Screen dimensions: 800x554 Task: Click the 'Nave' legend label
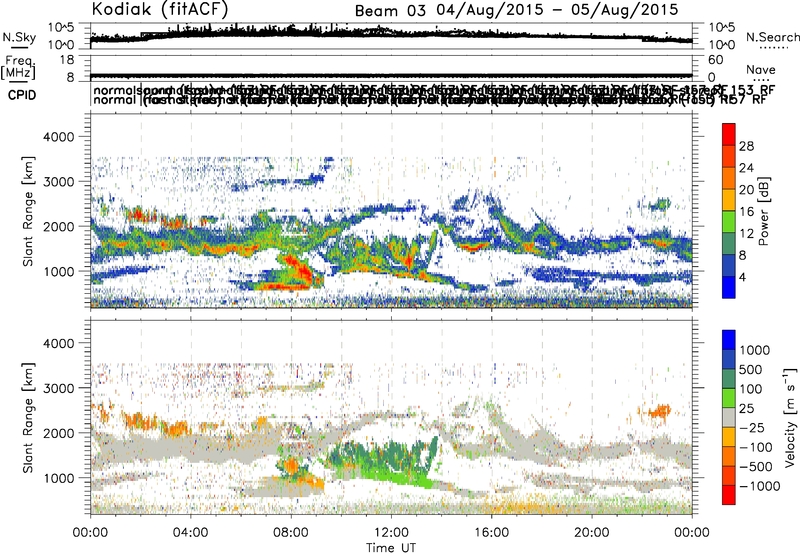pyautogui.click(x=760, y=69)
